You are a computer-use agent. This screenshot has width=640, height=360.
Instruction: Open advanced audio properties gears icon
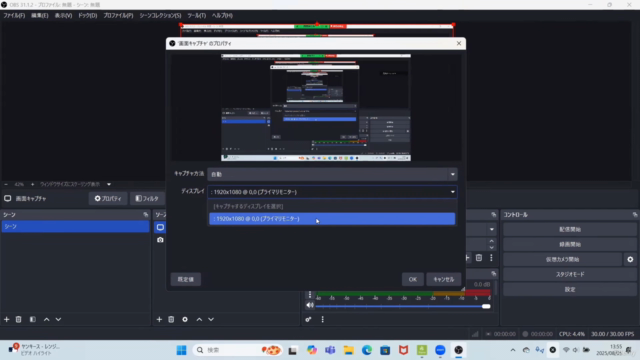[308, 319]
